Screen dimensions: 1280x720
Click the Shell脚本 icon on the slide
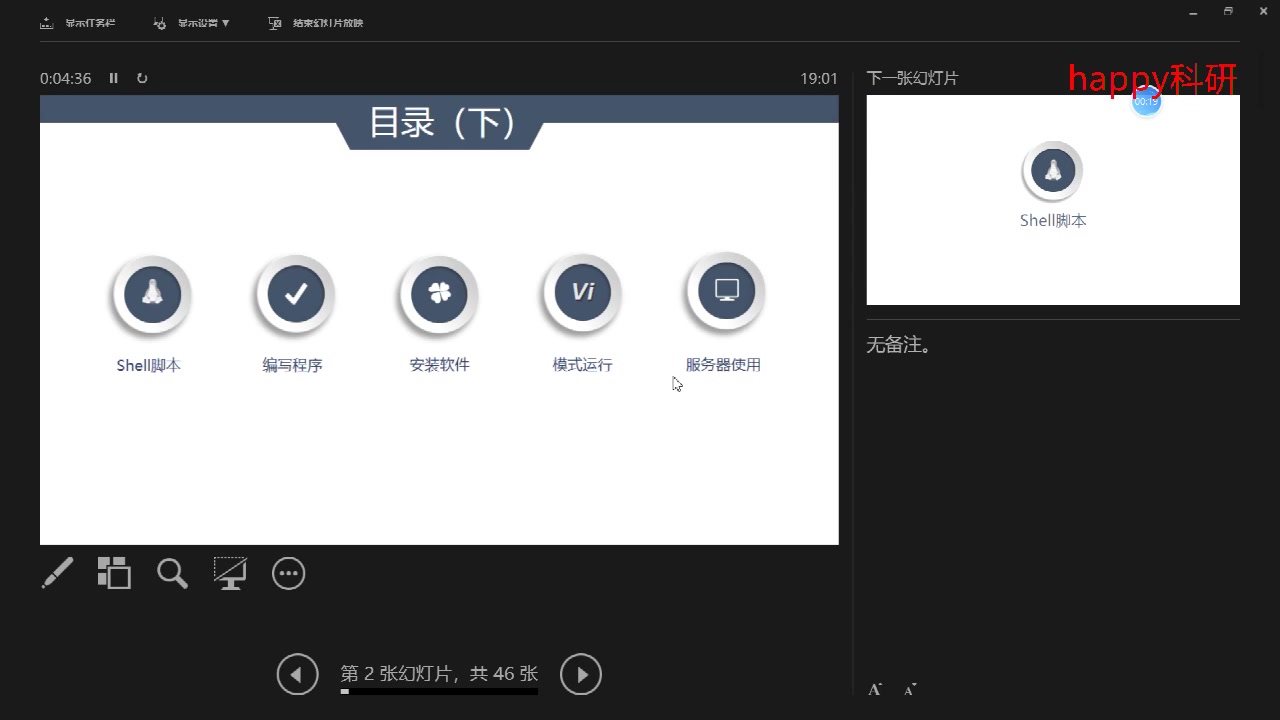click(x=150, y=294)
